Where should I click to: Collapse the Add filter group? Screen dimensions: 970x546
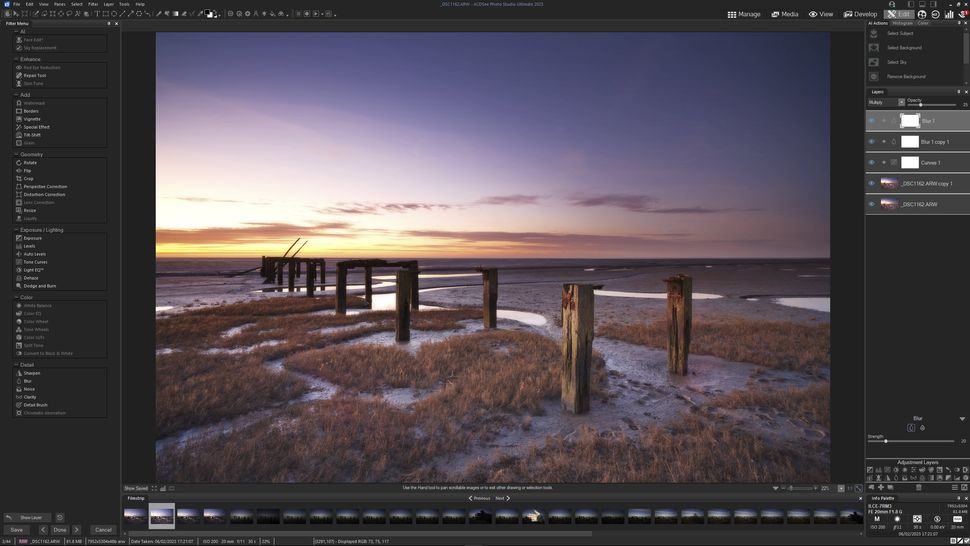16,95
